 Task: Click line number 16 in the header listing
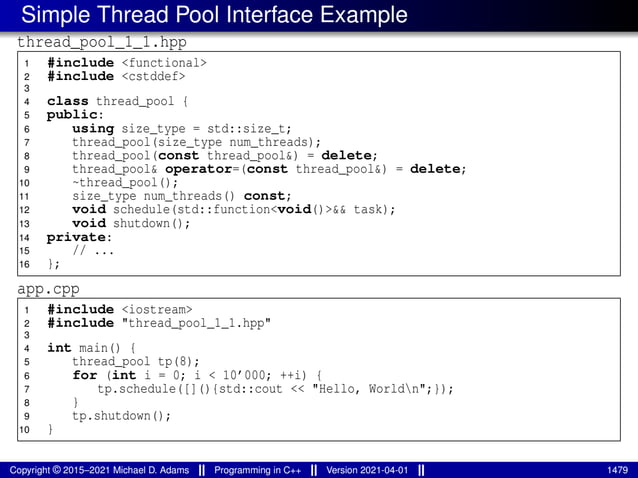click(x=24, y=264)
